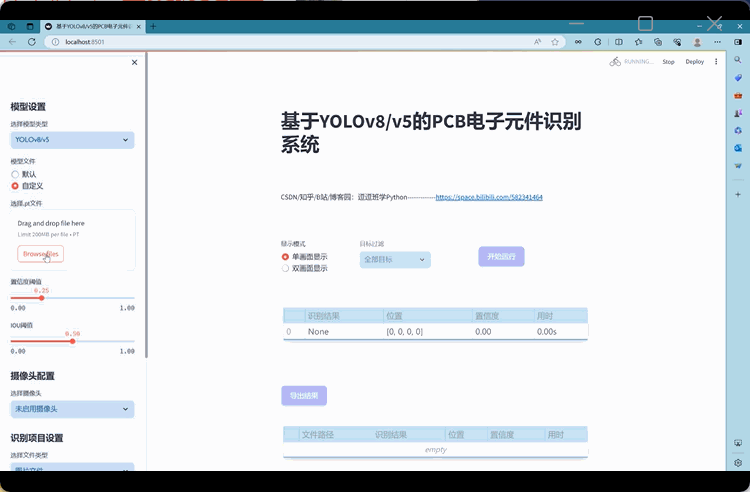Image resolution: width=750 pixels, height=492 pixels.
Task: Open Microsoft 365 icon in sidebar
Action: point(738,131)
